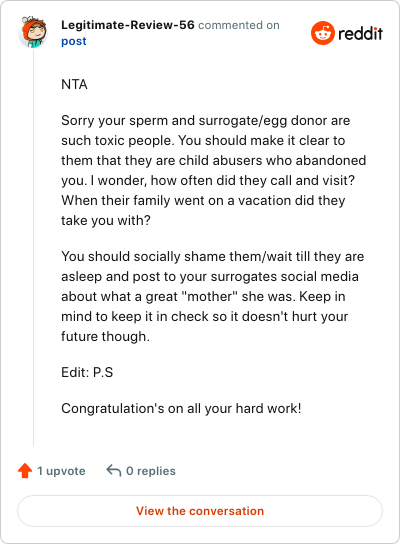Open the commenter's Snoo avatar
Screen dimensions: 400x544
33,32
